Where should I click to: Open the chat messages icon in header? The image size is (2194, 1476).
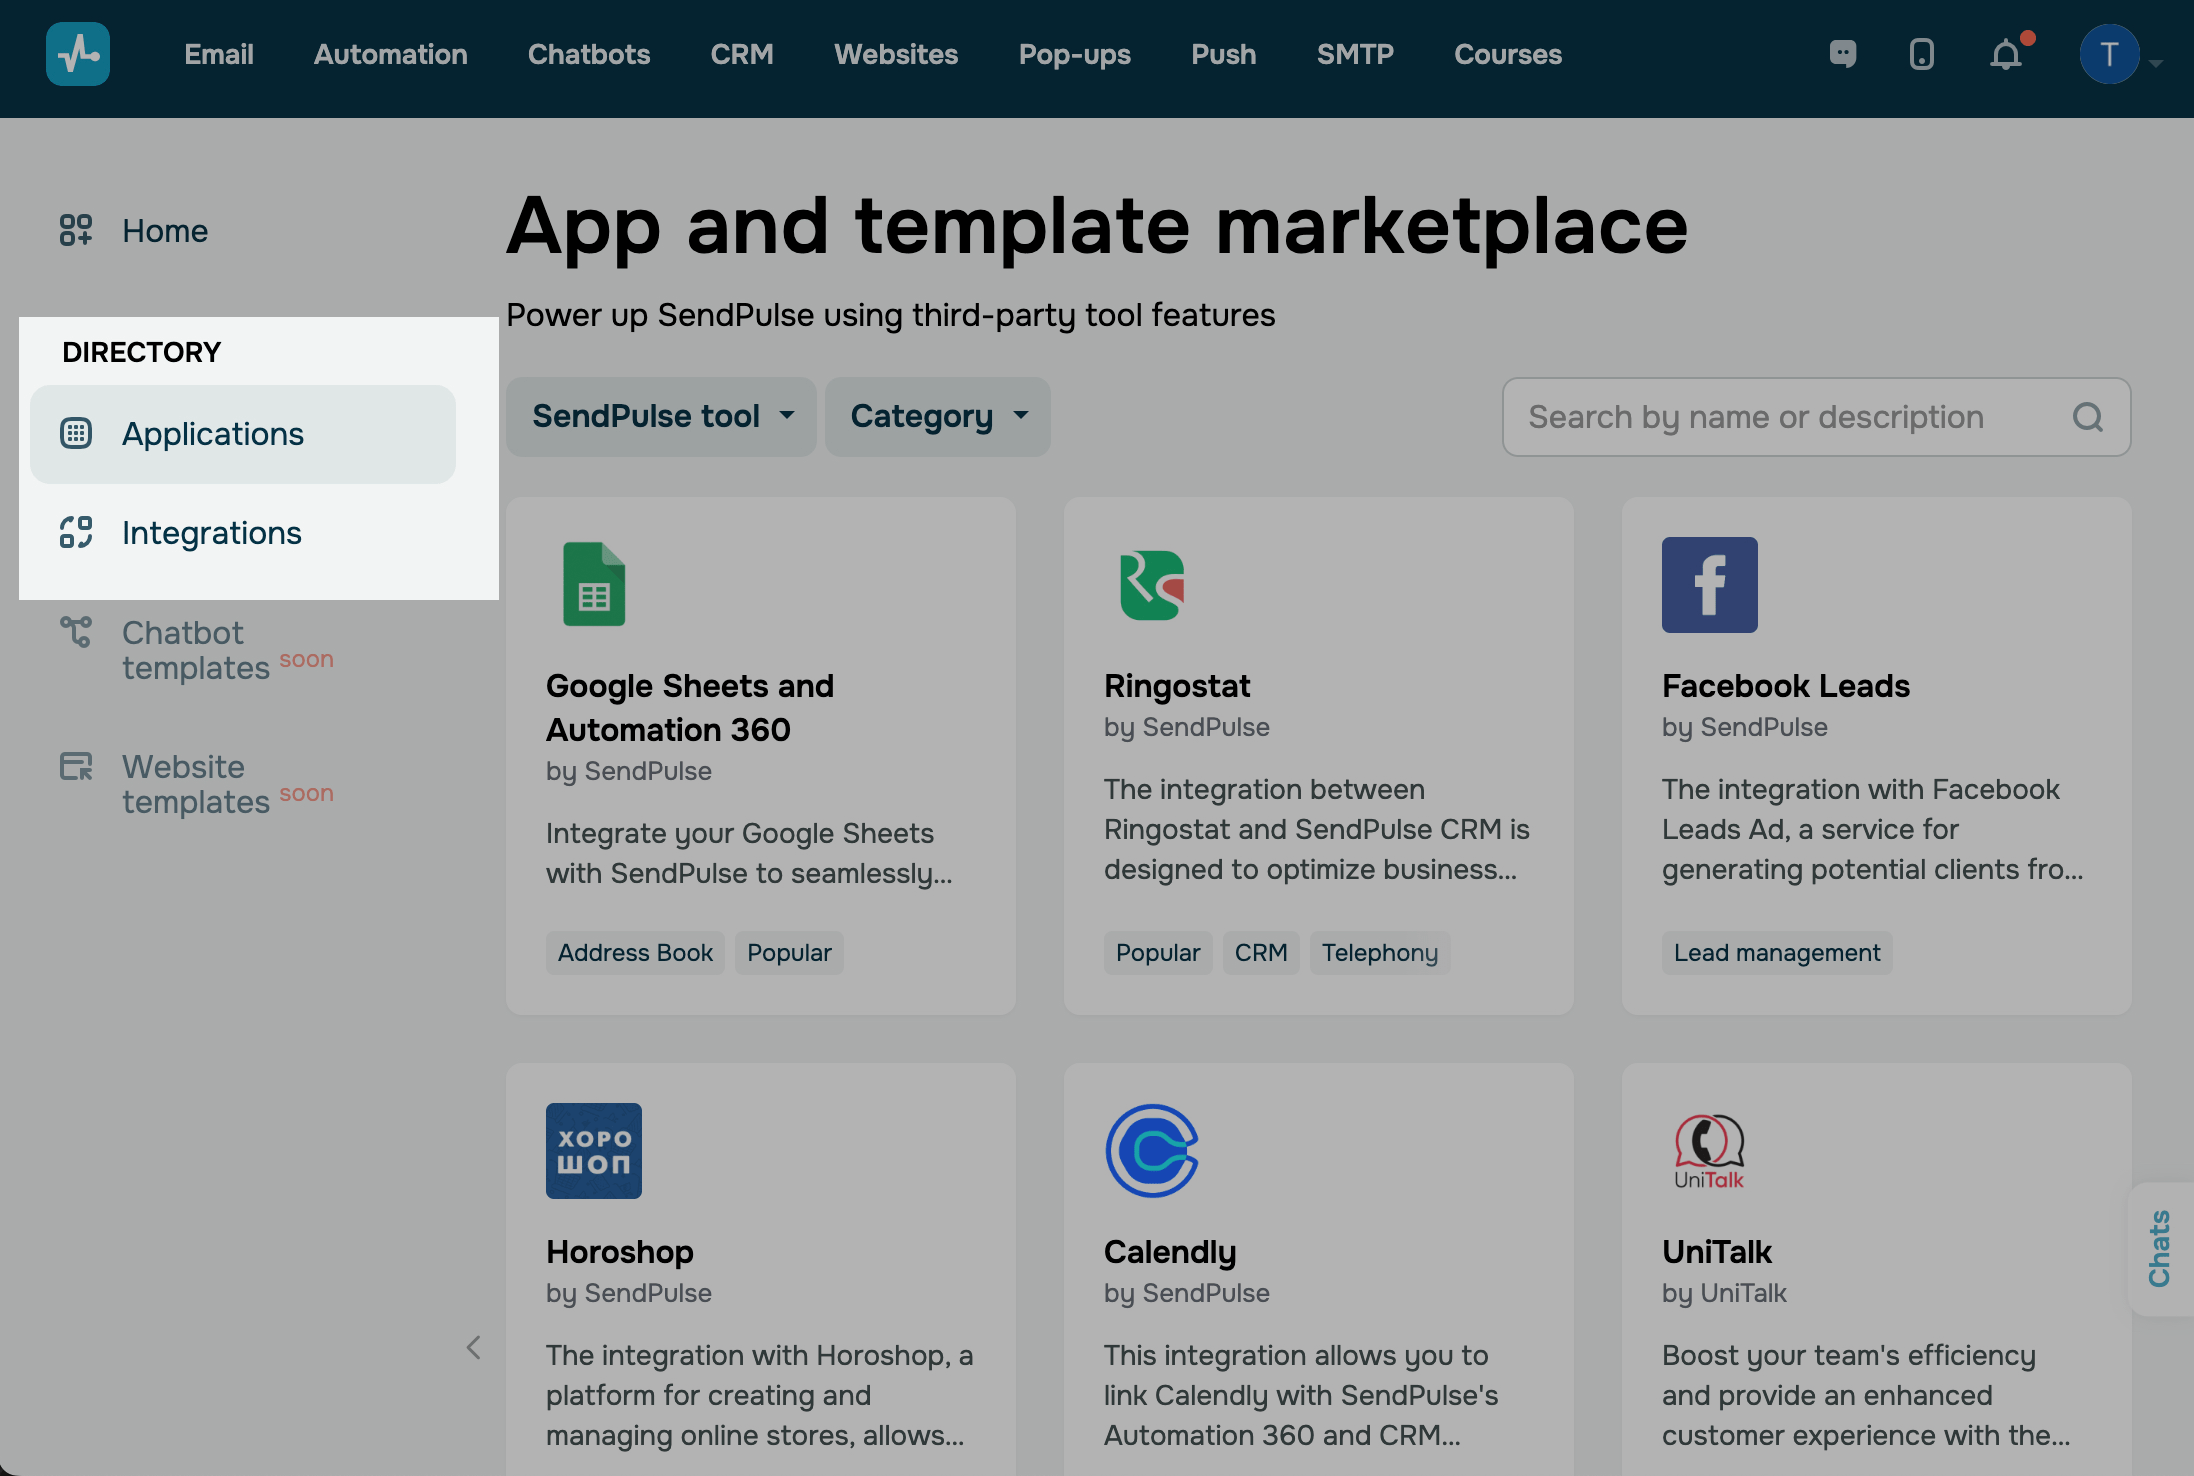(x=1842, y=54)
